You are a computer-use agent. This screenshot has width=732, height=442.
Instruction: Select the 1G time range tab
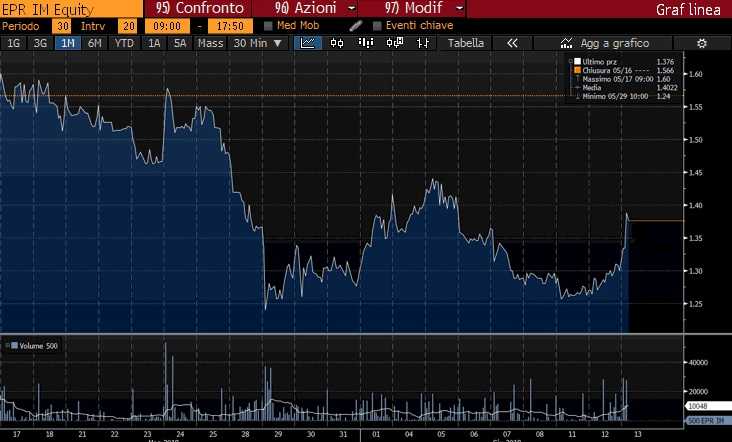click(14, 43)
